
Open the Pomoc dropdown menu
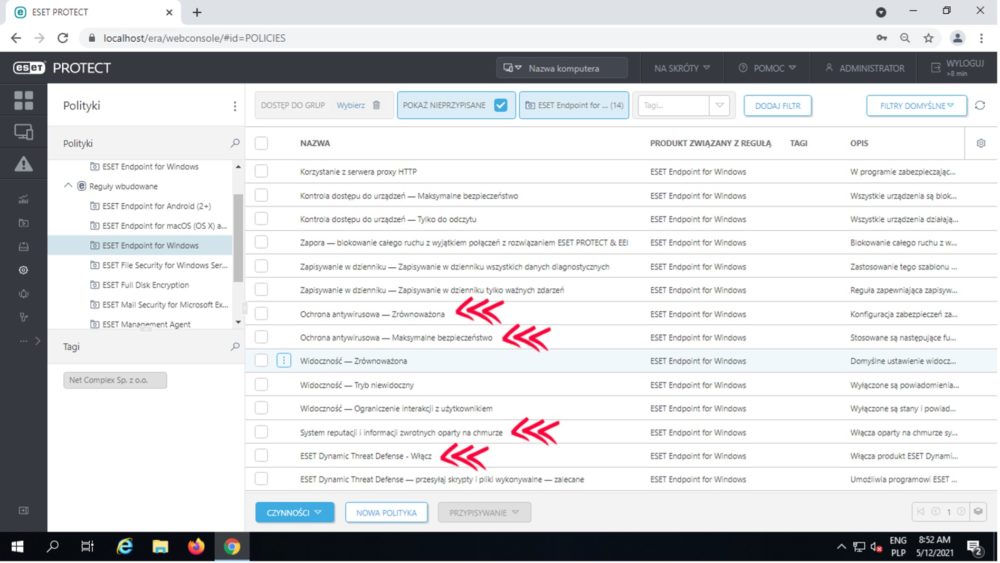[768, 68]
